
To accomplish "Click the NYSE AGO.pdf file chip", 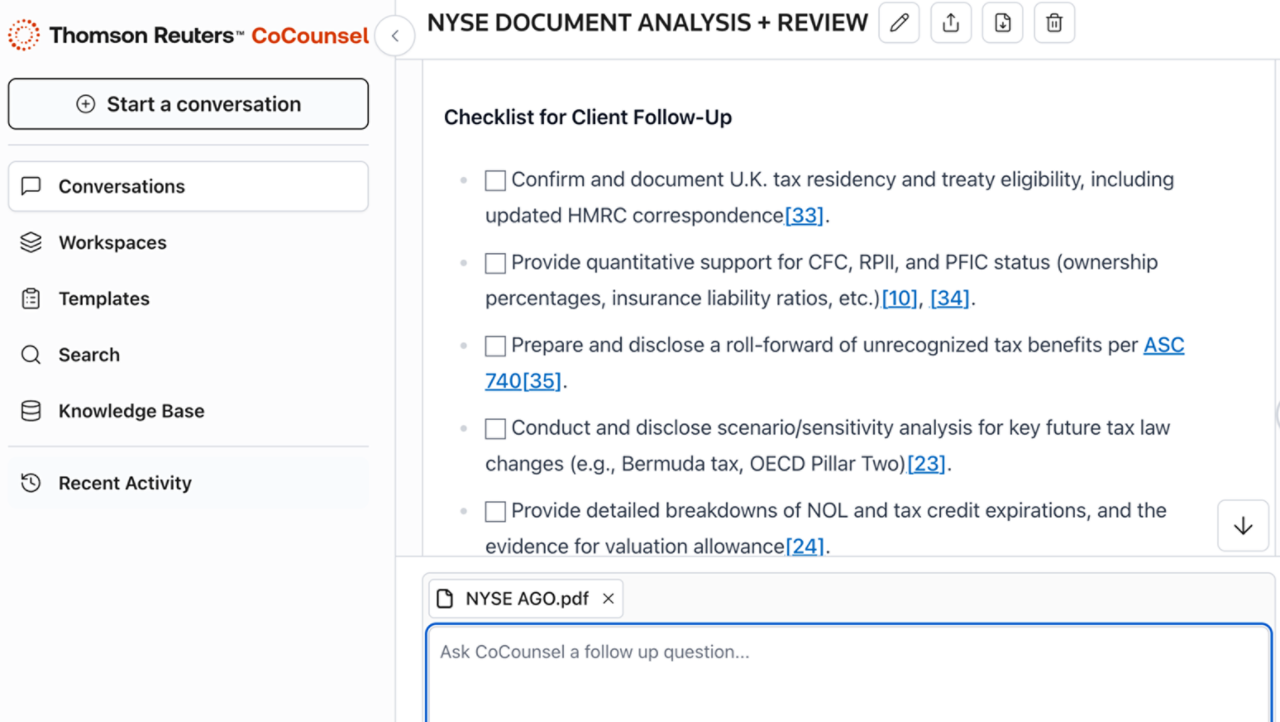I will tap(515, 599).
